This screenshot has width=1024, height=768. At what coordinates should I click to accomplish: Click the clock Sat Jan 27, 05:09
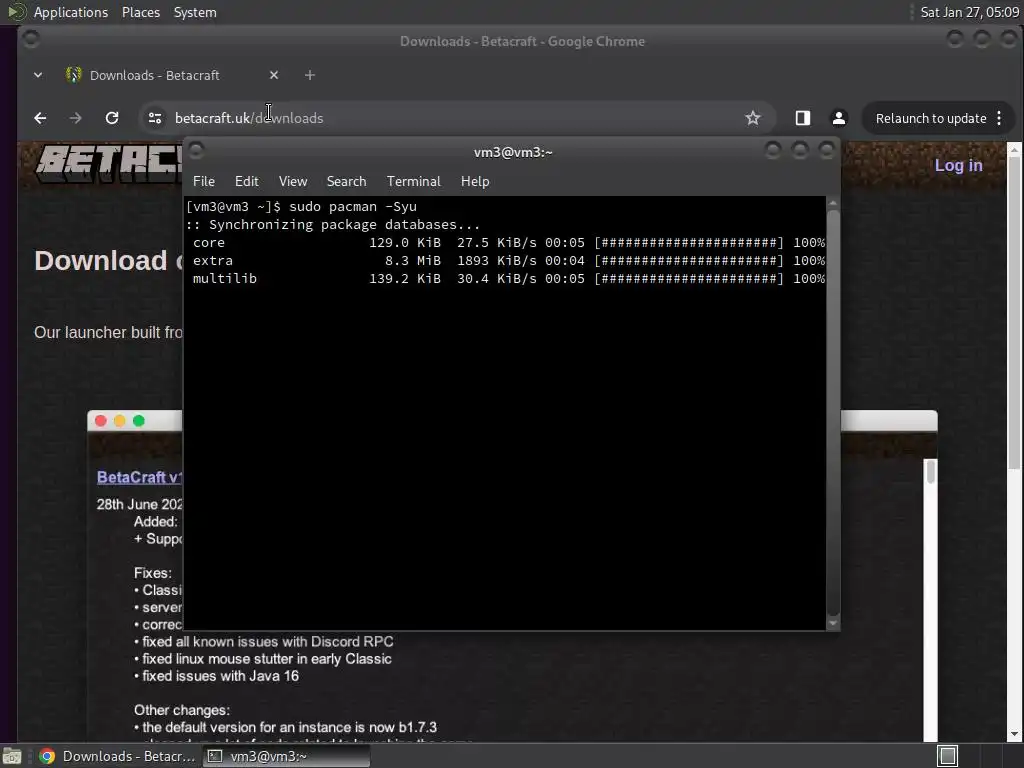969,12
